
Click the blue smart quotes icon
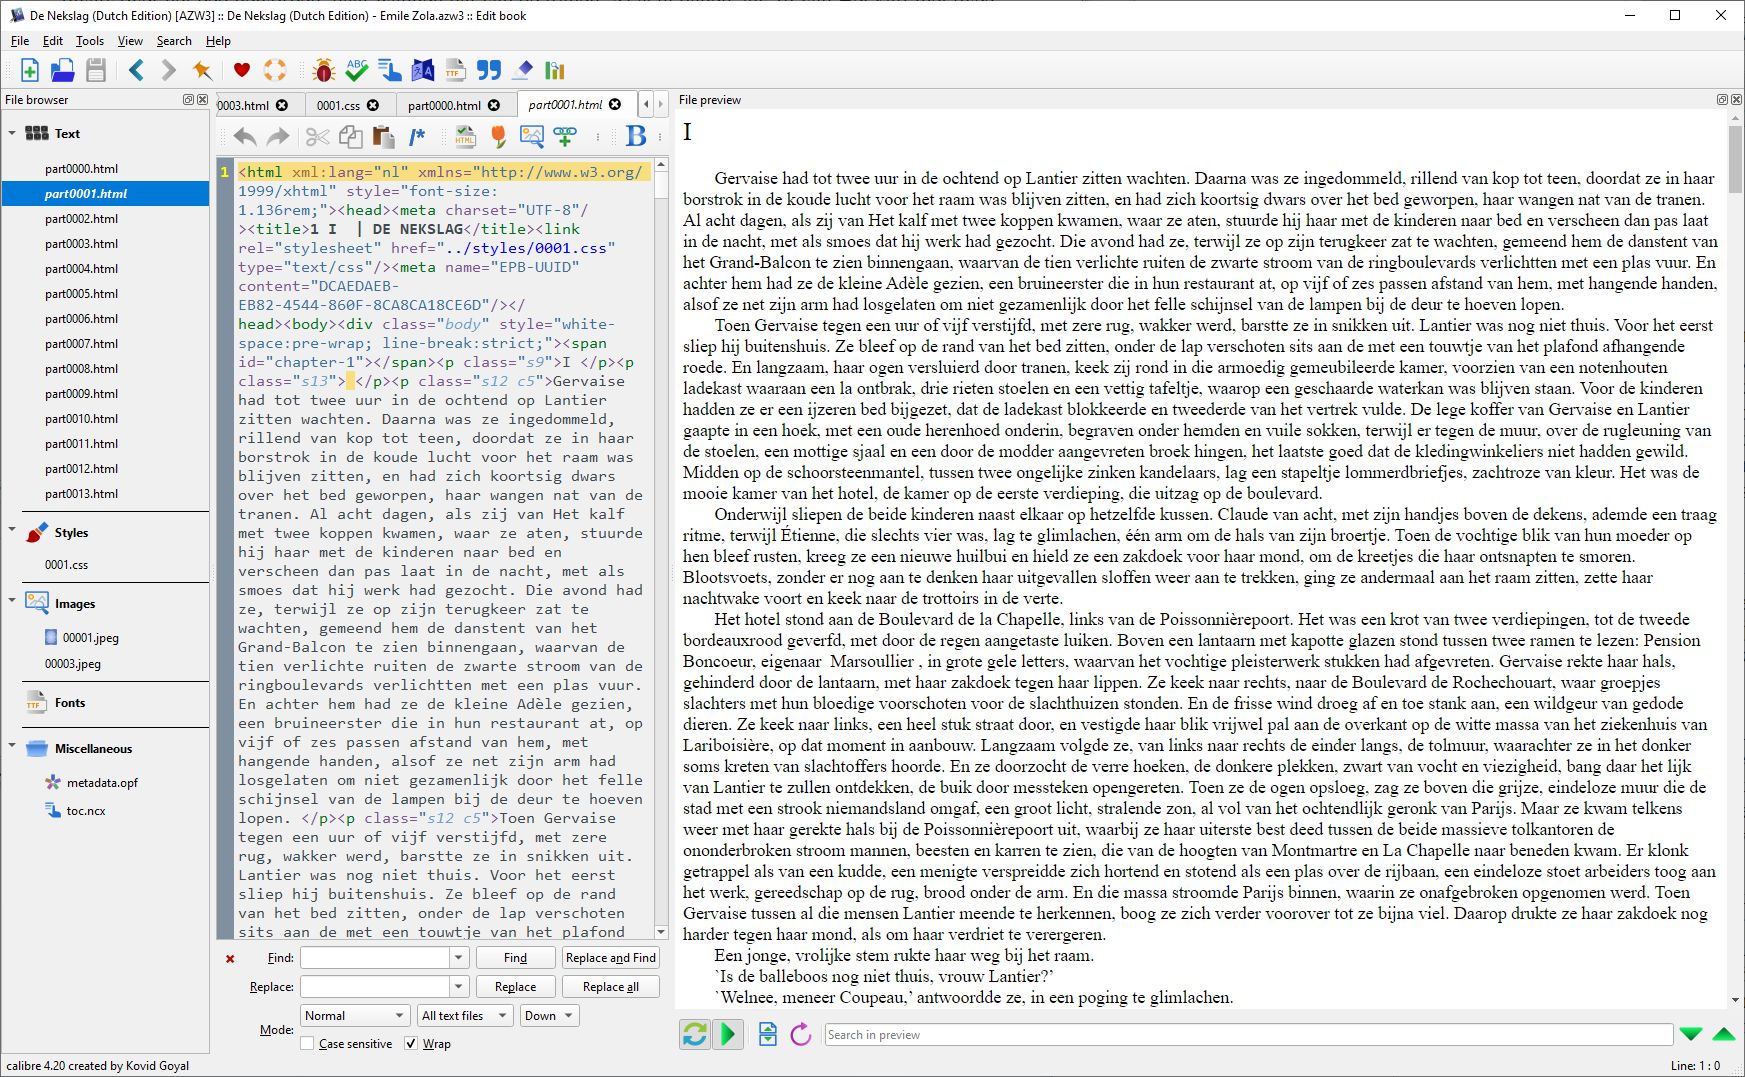(489, 70)
